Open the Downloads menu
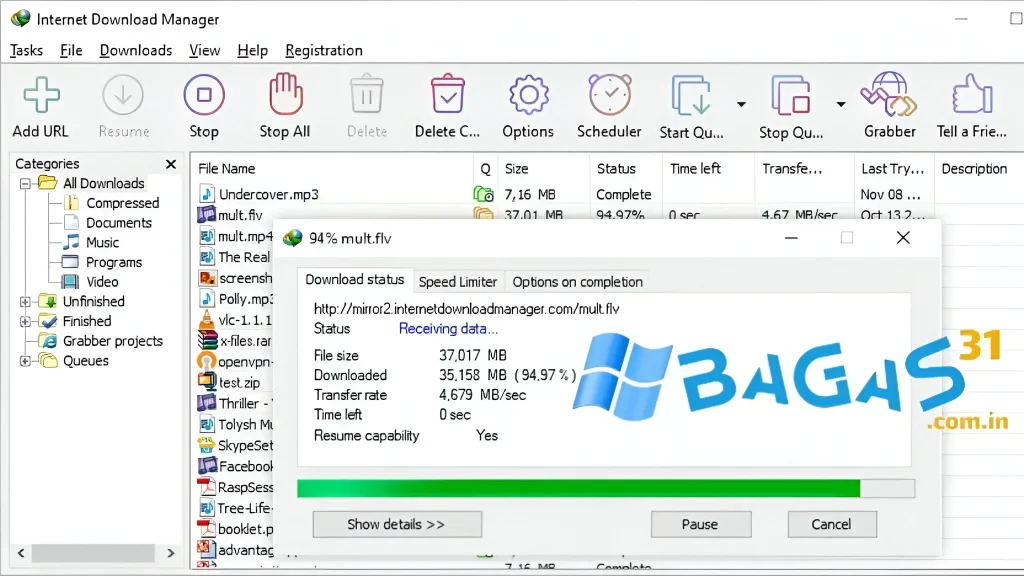Screen dimensions: 1024x576 136,50
